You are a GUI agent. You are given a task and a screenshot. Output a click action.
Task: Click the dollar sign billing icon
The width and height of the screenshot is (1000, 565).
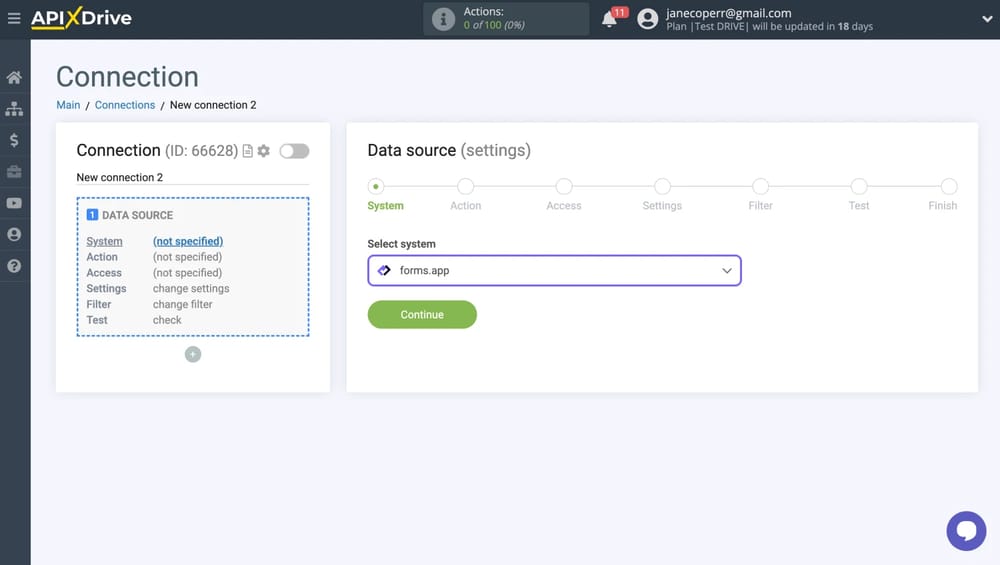[14, 140]
